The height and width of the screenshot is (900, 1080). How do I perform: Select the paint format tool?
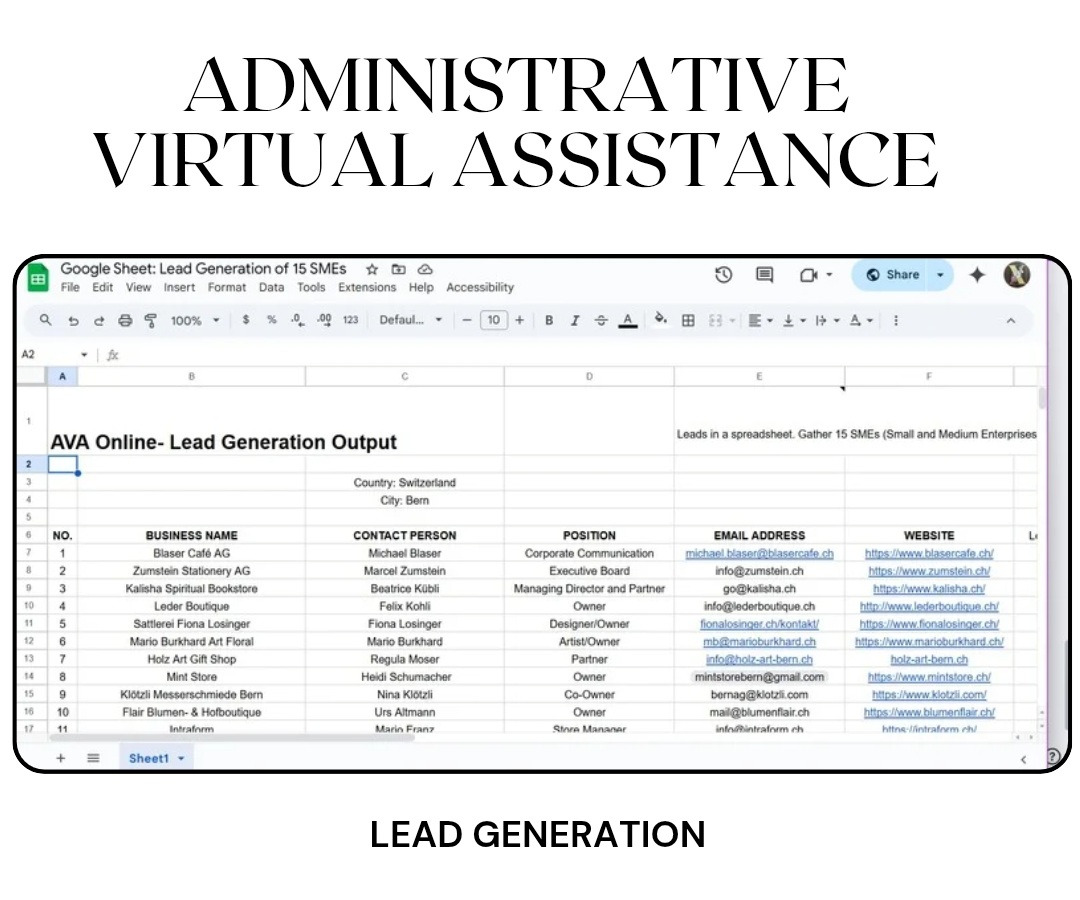pyautogui.click(x=151, y=321)
